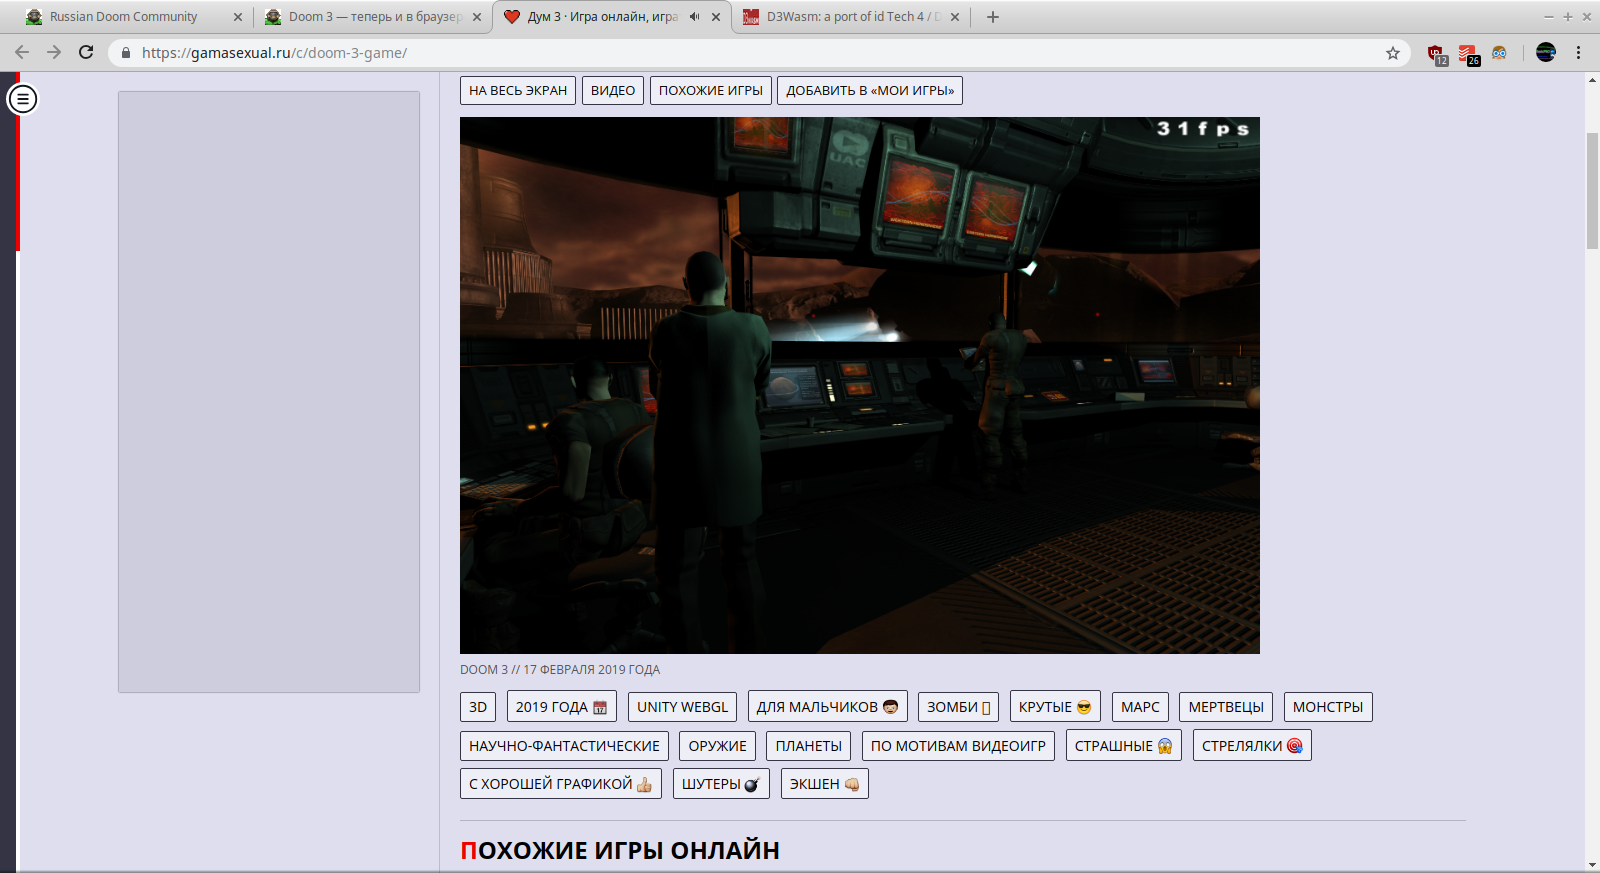
Task: Click the ПО МОТИВАМ ВИДЕОИГР tag
Action: click(958, 746)
